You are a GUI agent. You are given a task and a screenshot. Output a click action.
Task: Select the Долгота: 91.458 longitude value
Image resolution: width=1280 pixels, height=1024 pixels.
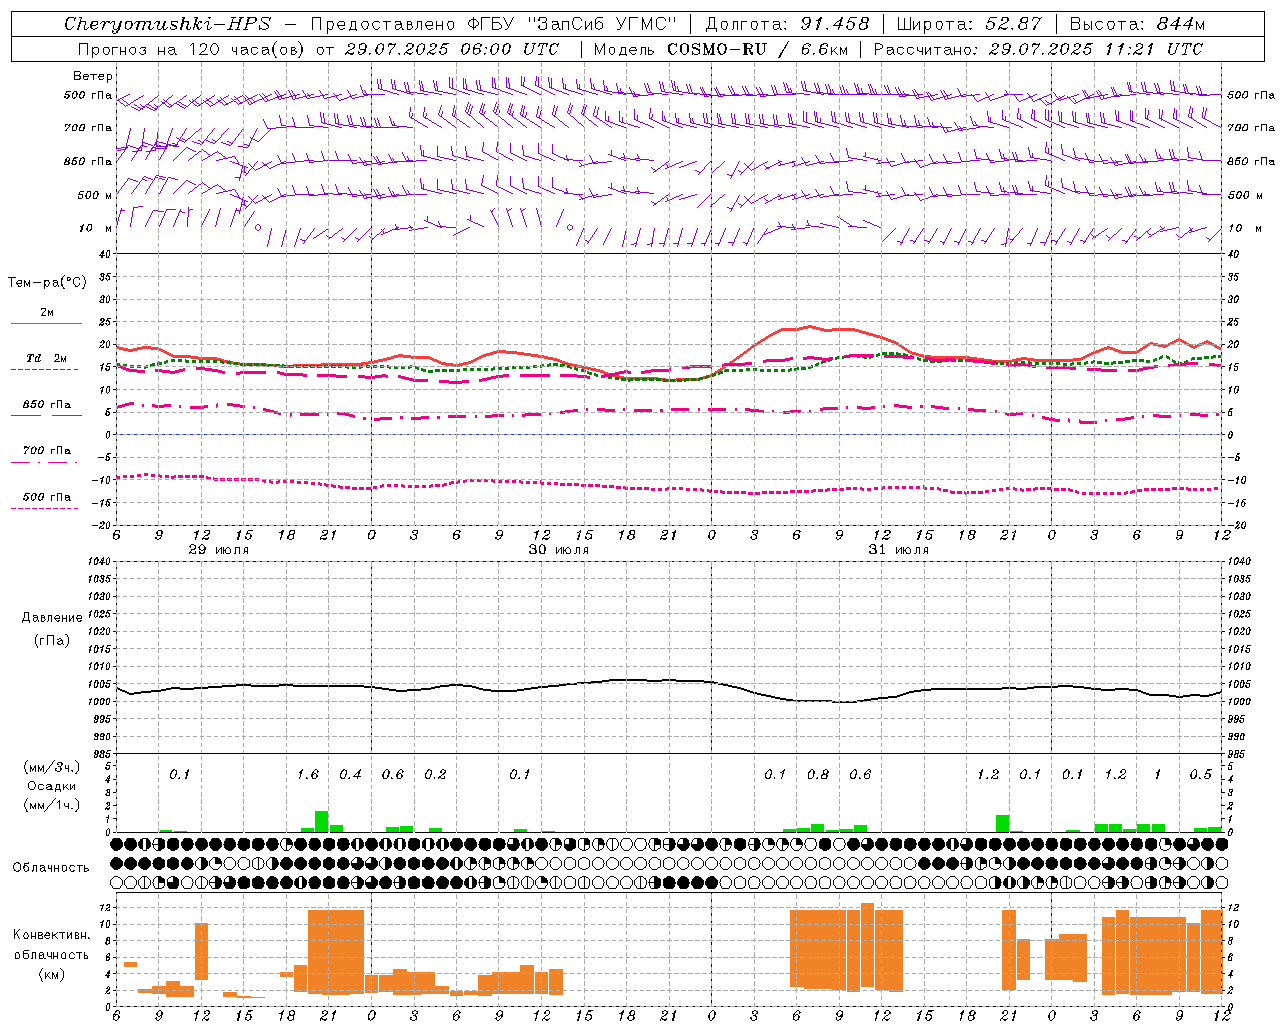click(787, 24)
